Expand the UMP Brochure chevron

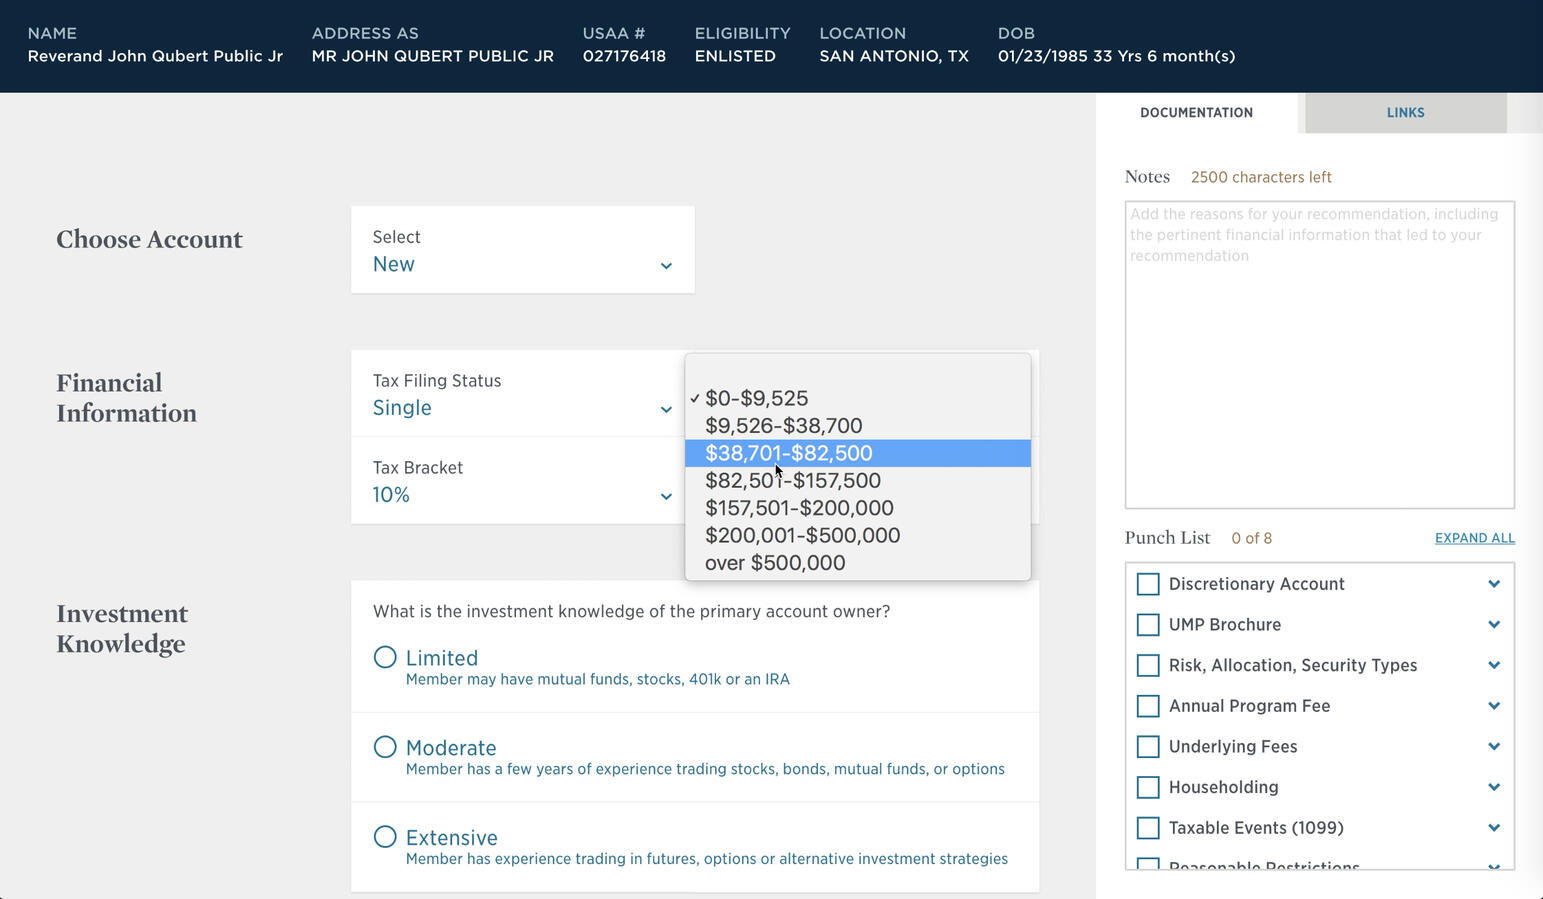click(x=1493, y=625)
